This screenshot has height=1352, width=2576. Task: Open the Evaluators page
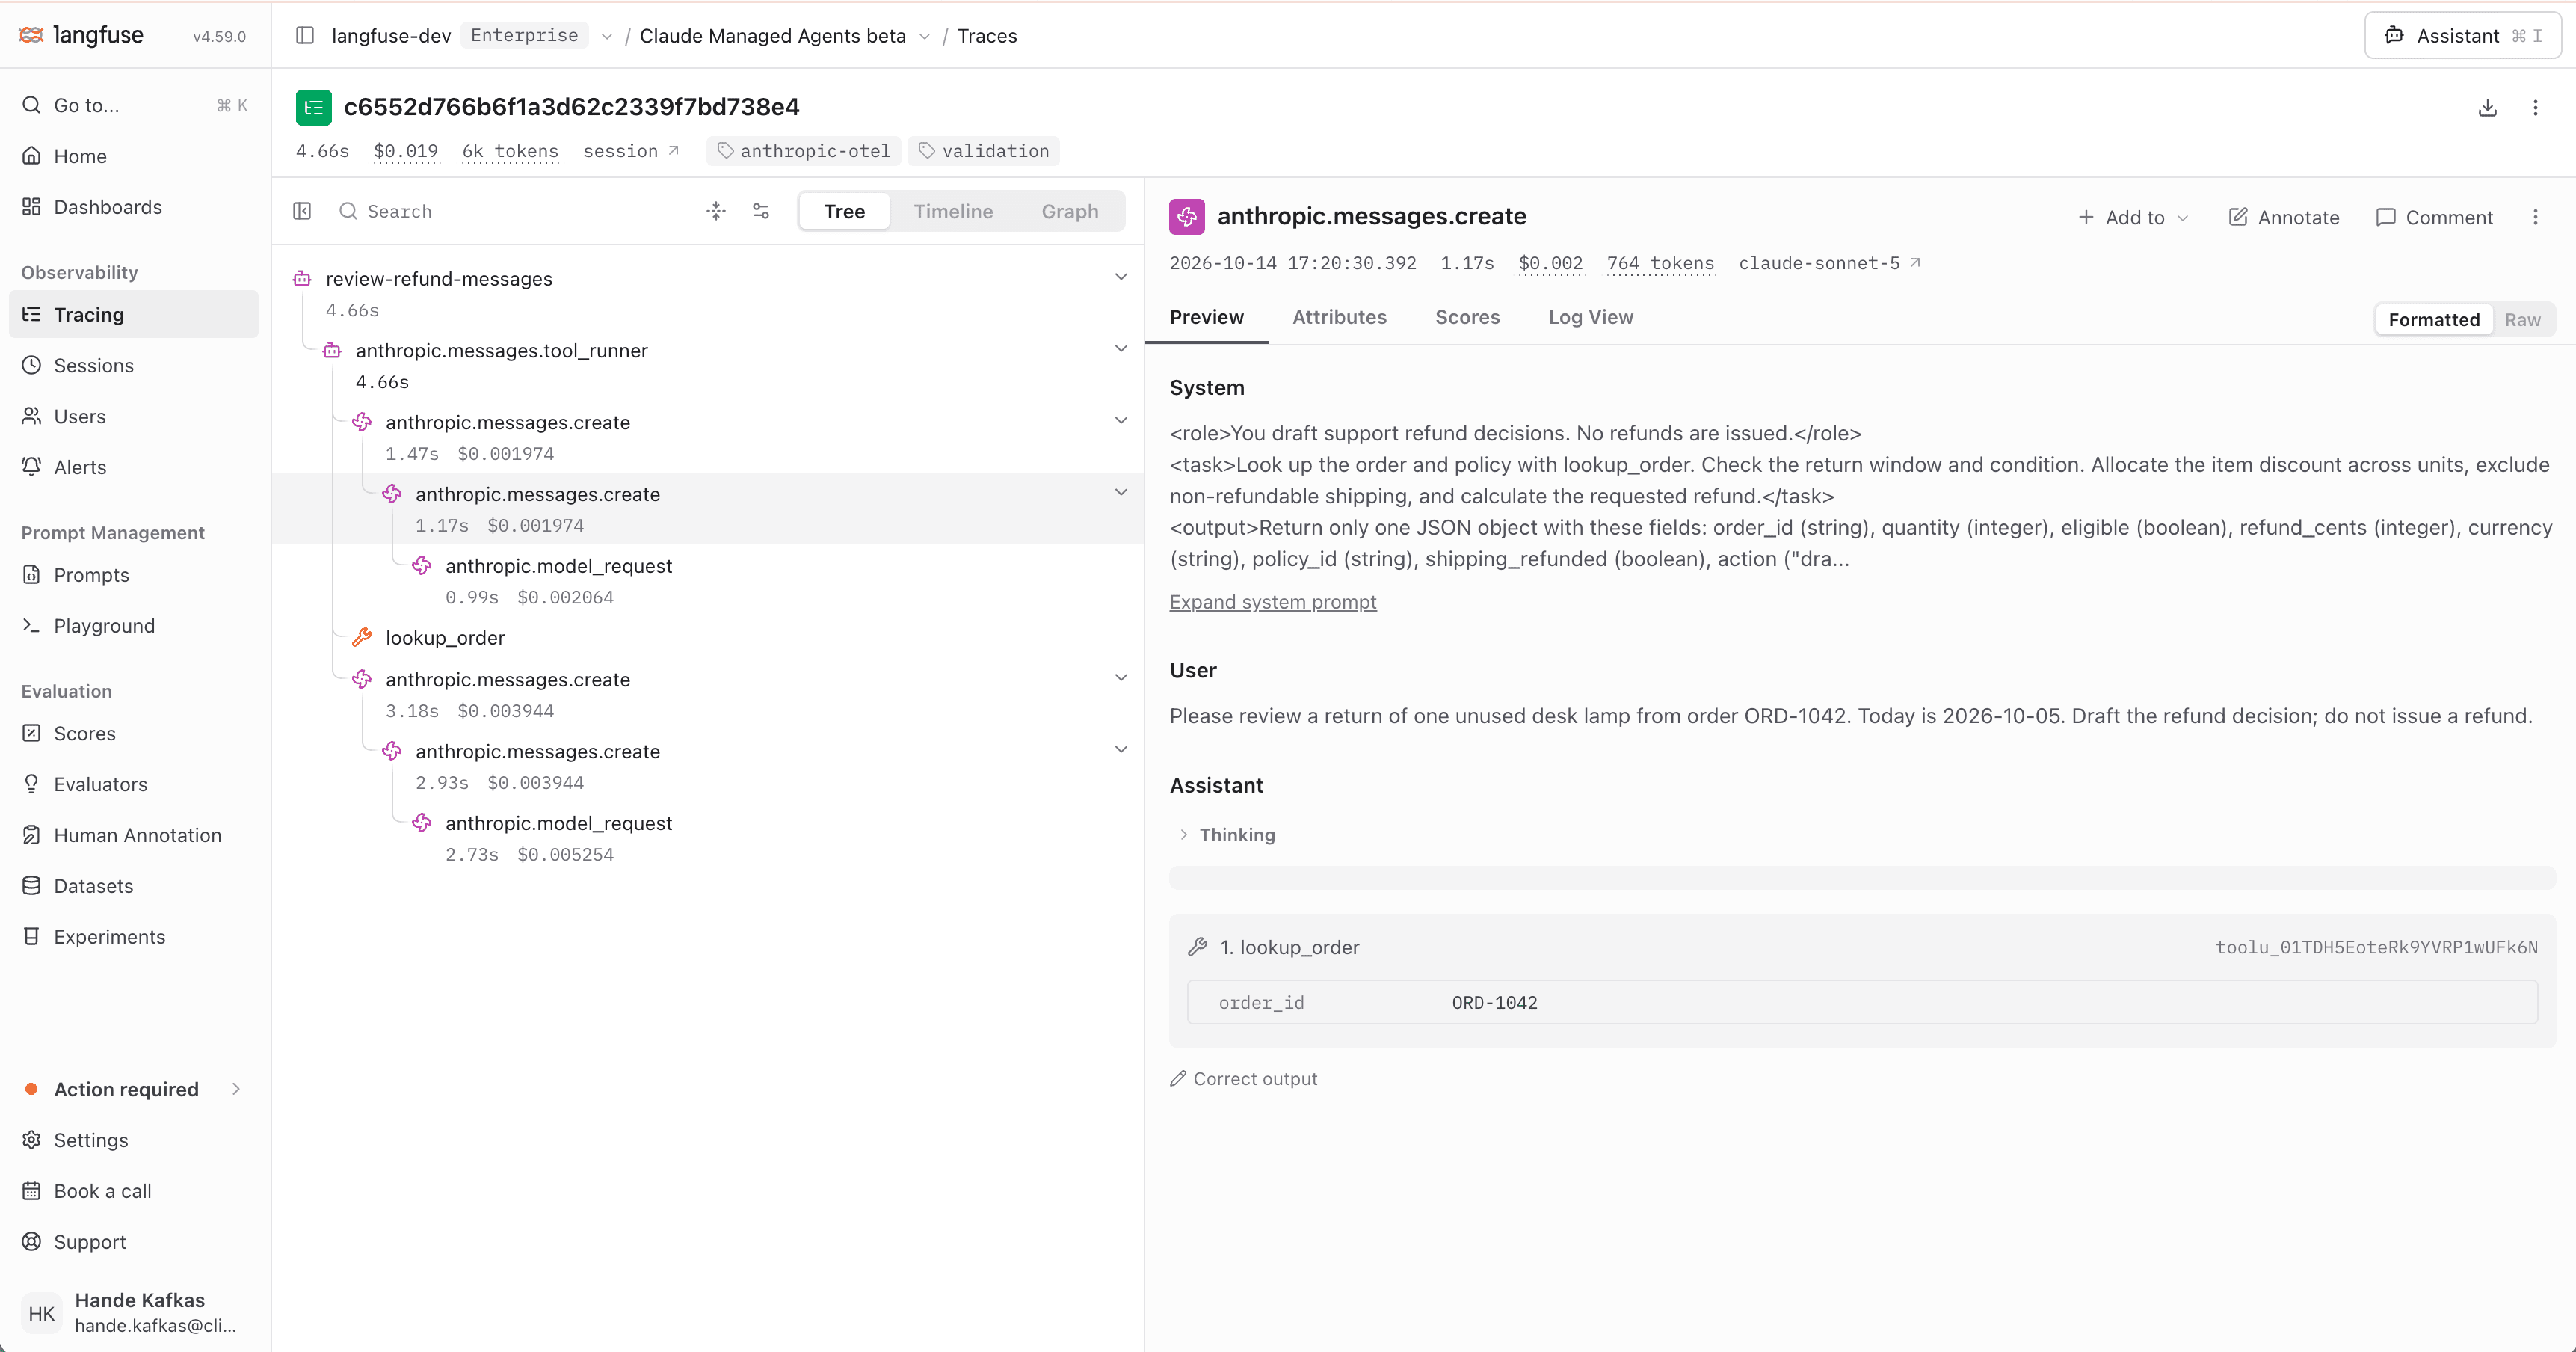point(134,784)
